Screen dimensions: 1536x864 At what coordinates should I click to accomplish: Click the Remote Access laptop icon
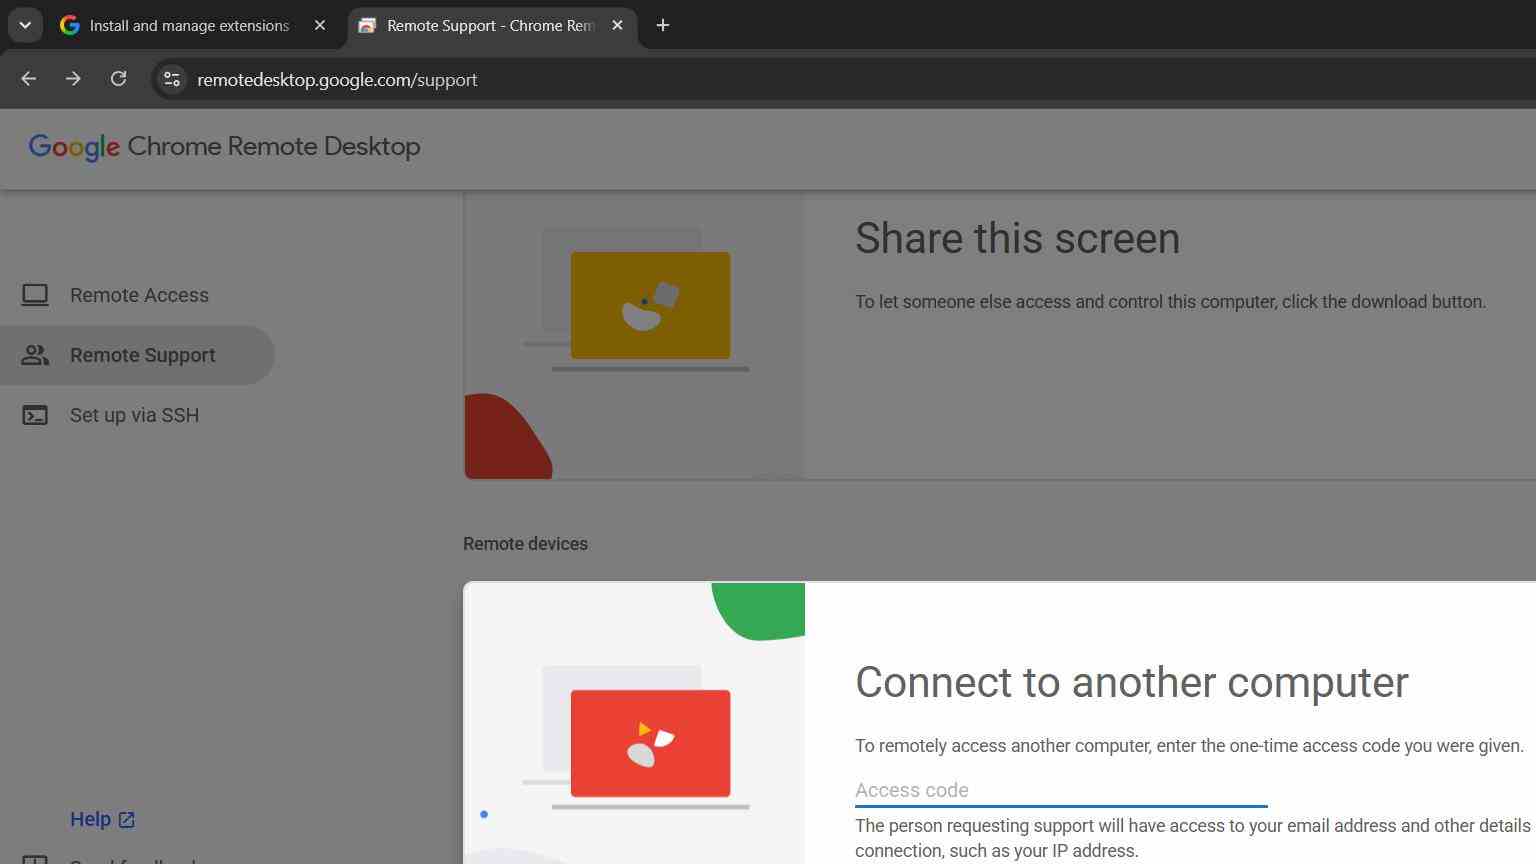pyautogui.click(x=35, y=295)
